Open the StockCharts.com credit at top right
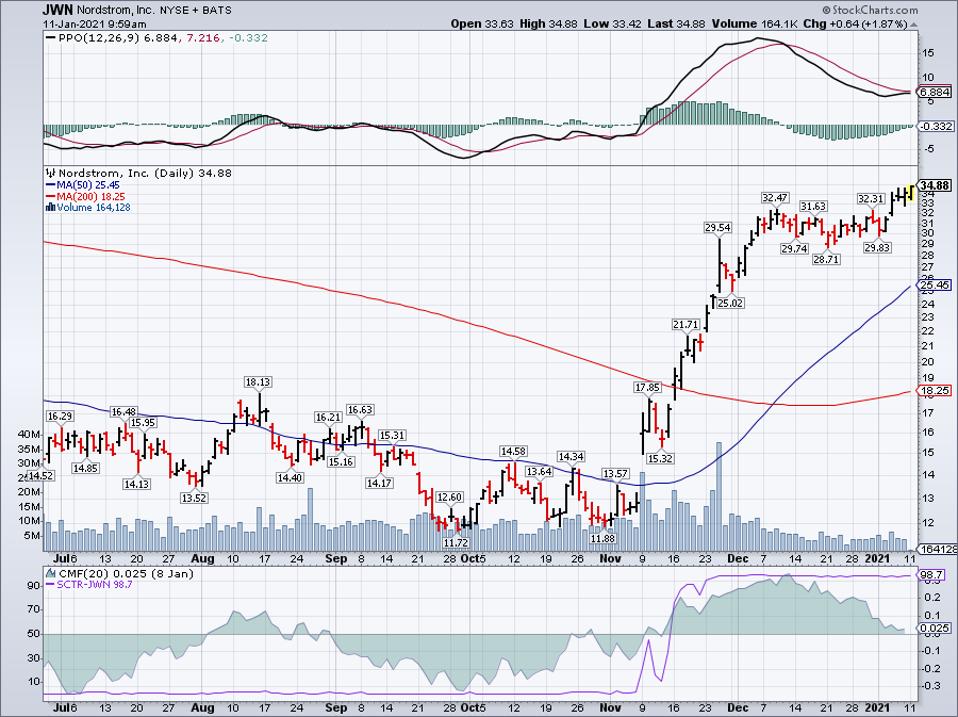 click(870, 10)
